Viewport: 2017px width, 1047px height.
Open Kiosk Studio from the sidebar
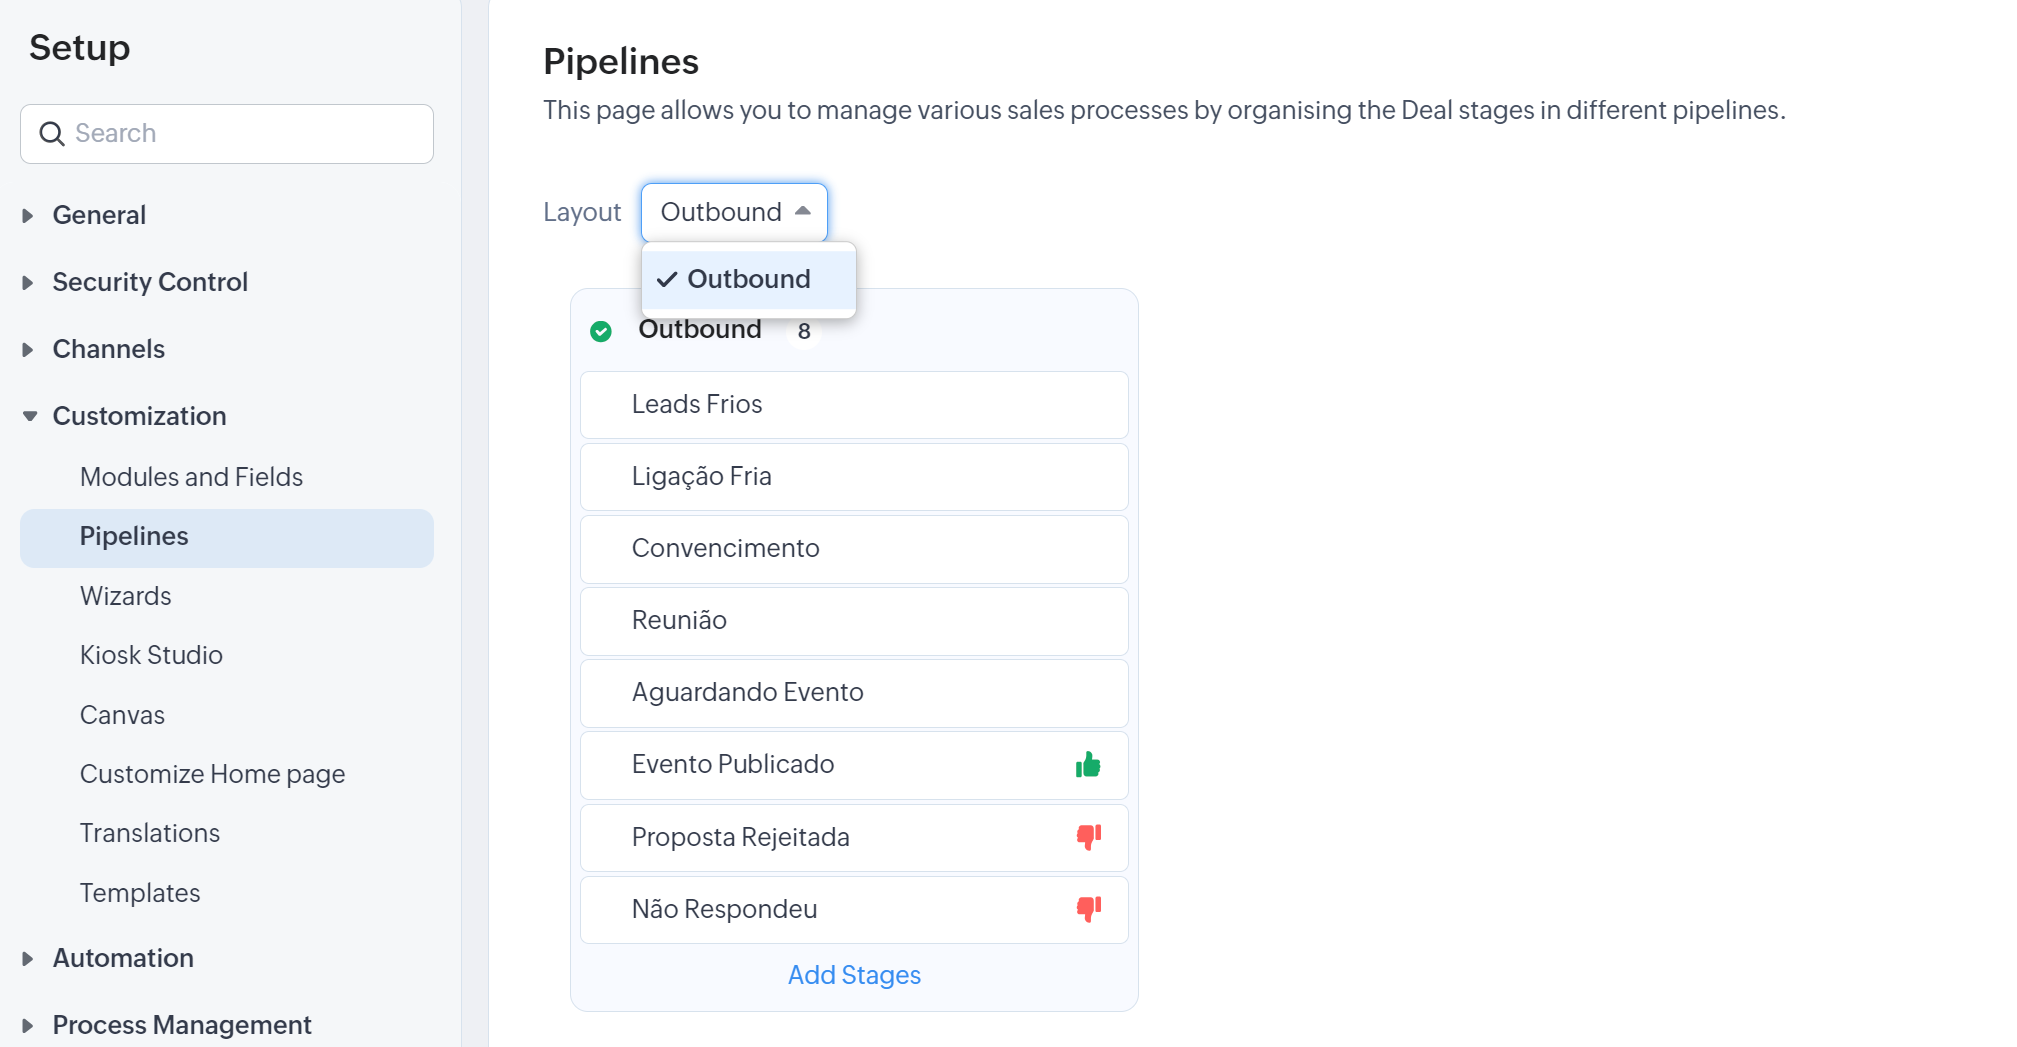(151, 655)
